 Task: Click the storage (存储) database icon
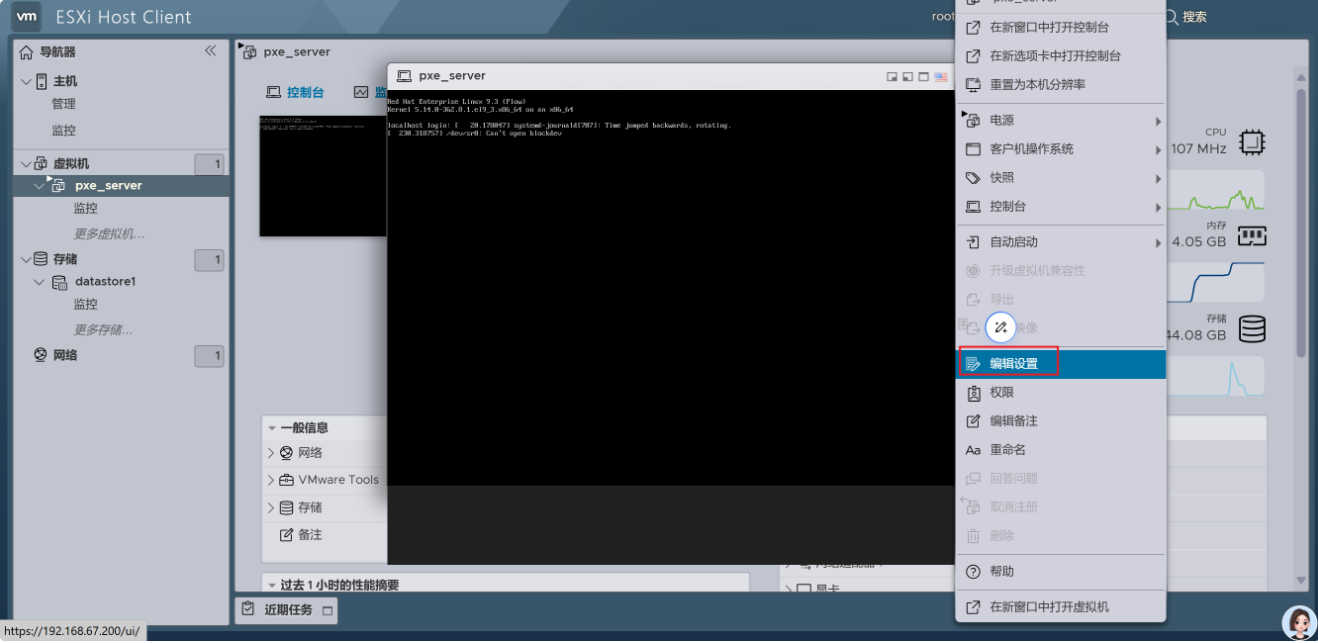(41, 259)
